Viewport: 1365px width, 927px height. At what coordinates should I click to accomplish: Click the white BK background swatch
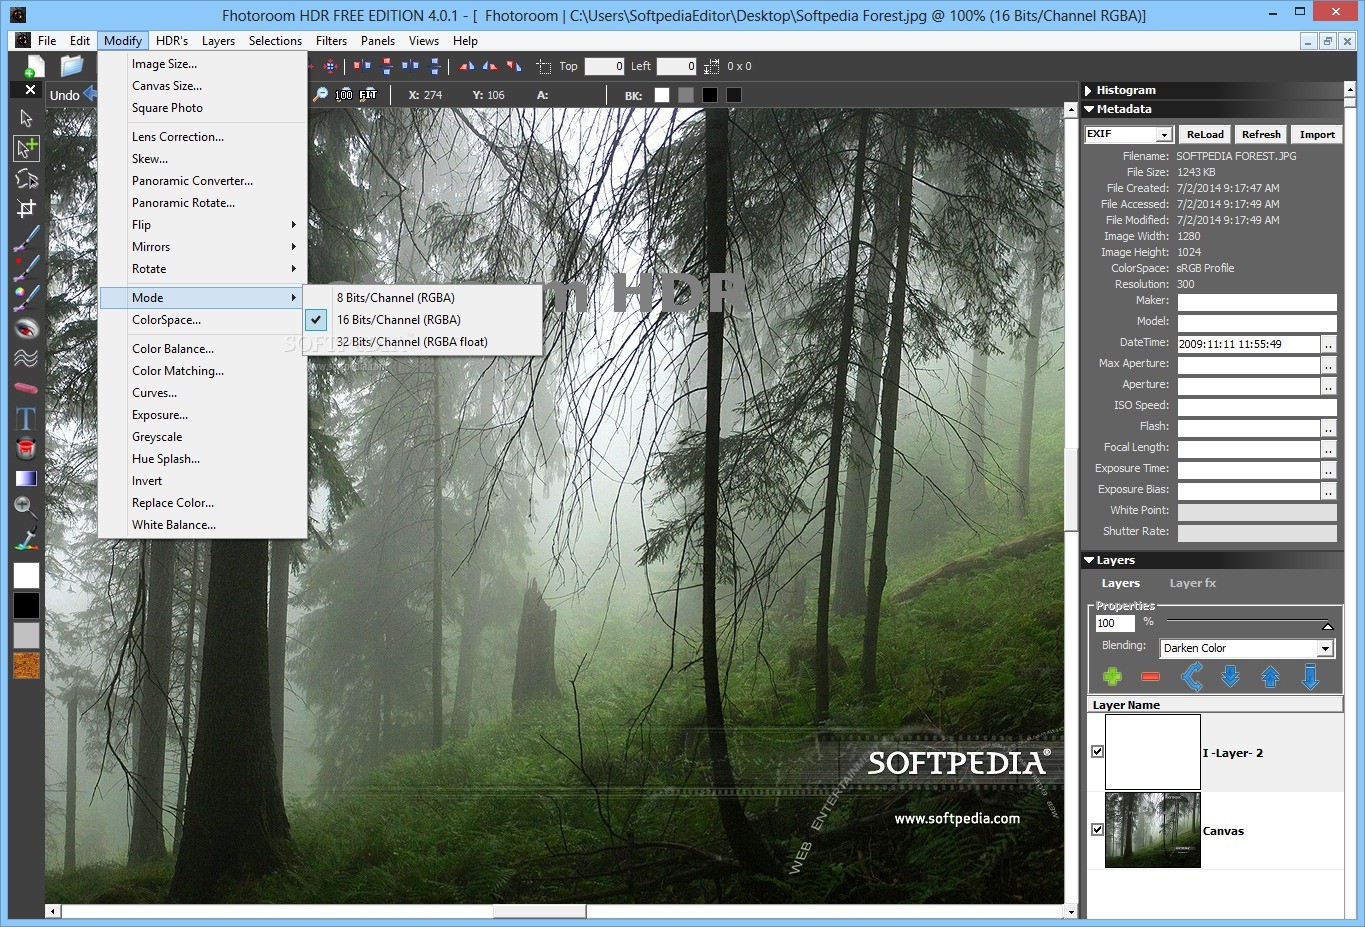[x=661, y=95]
